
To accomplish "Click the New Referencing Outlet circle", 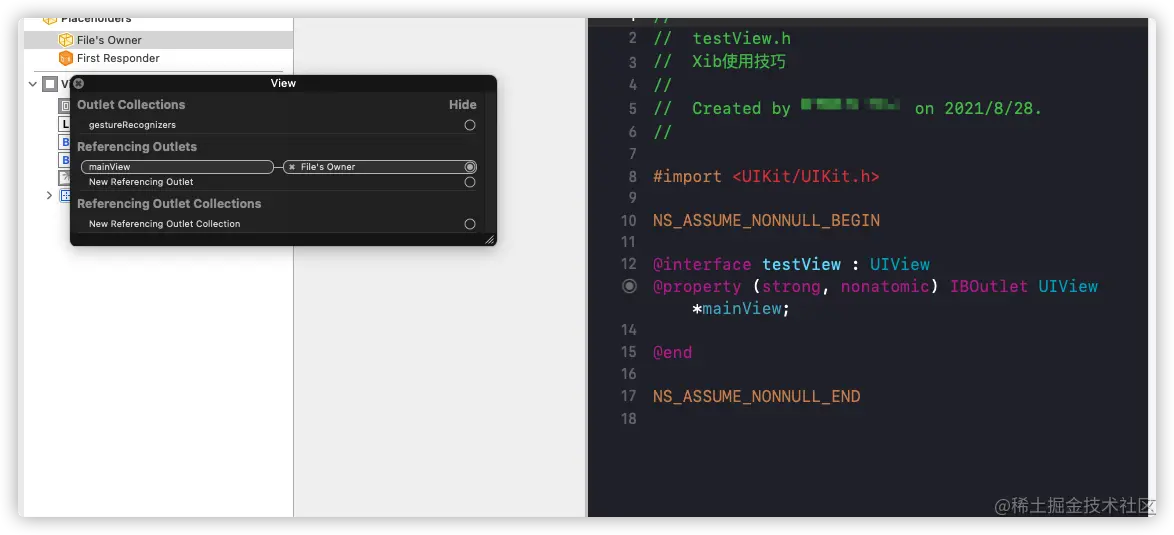I will 469,182.
